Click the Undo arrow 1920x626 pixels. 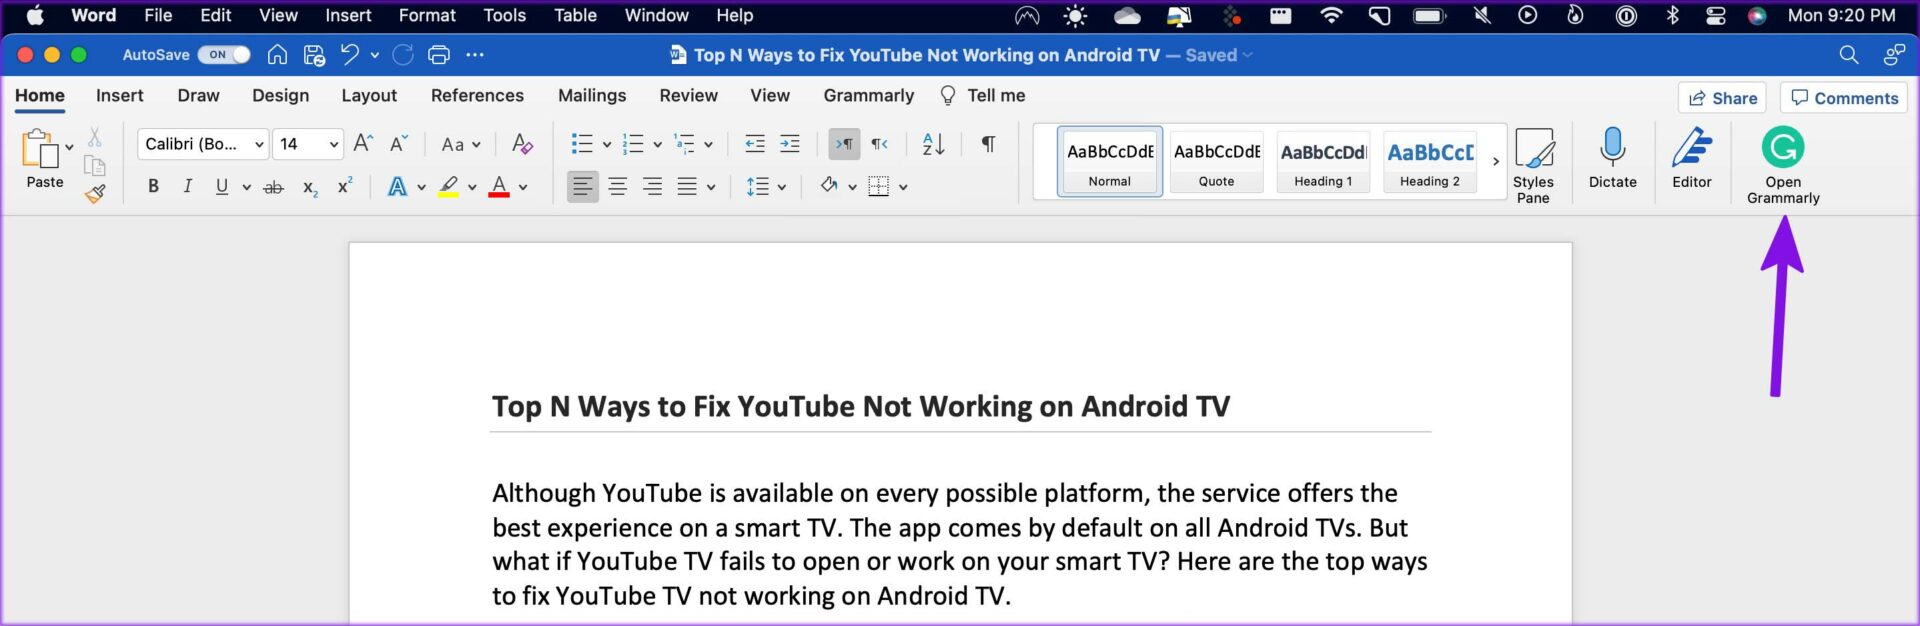tap(350, 54)
